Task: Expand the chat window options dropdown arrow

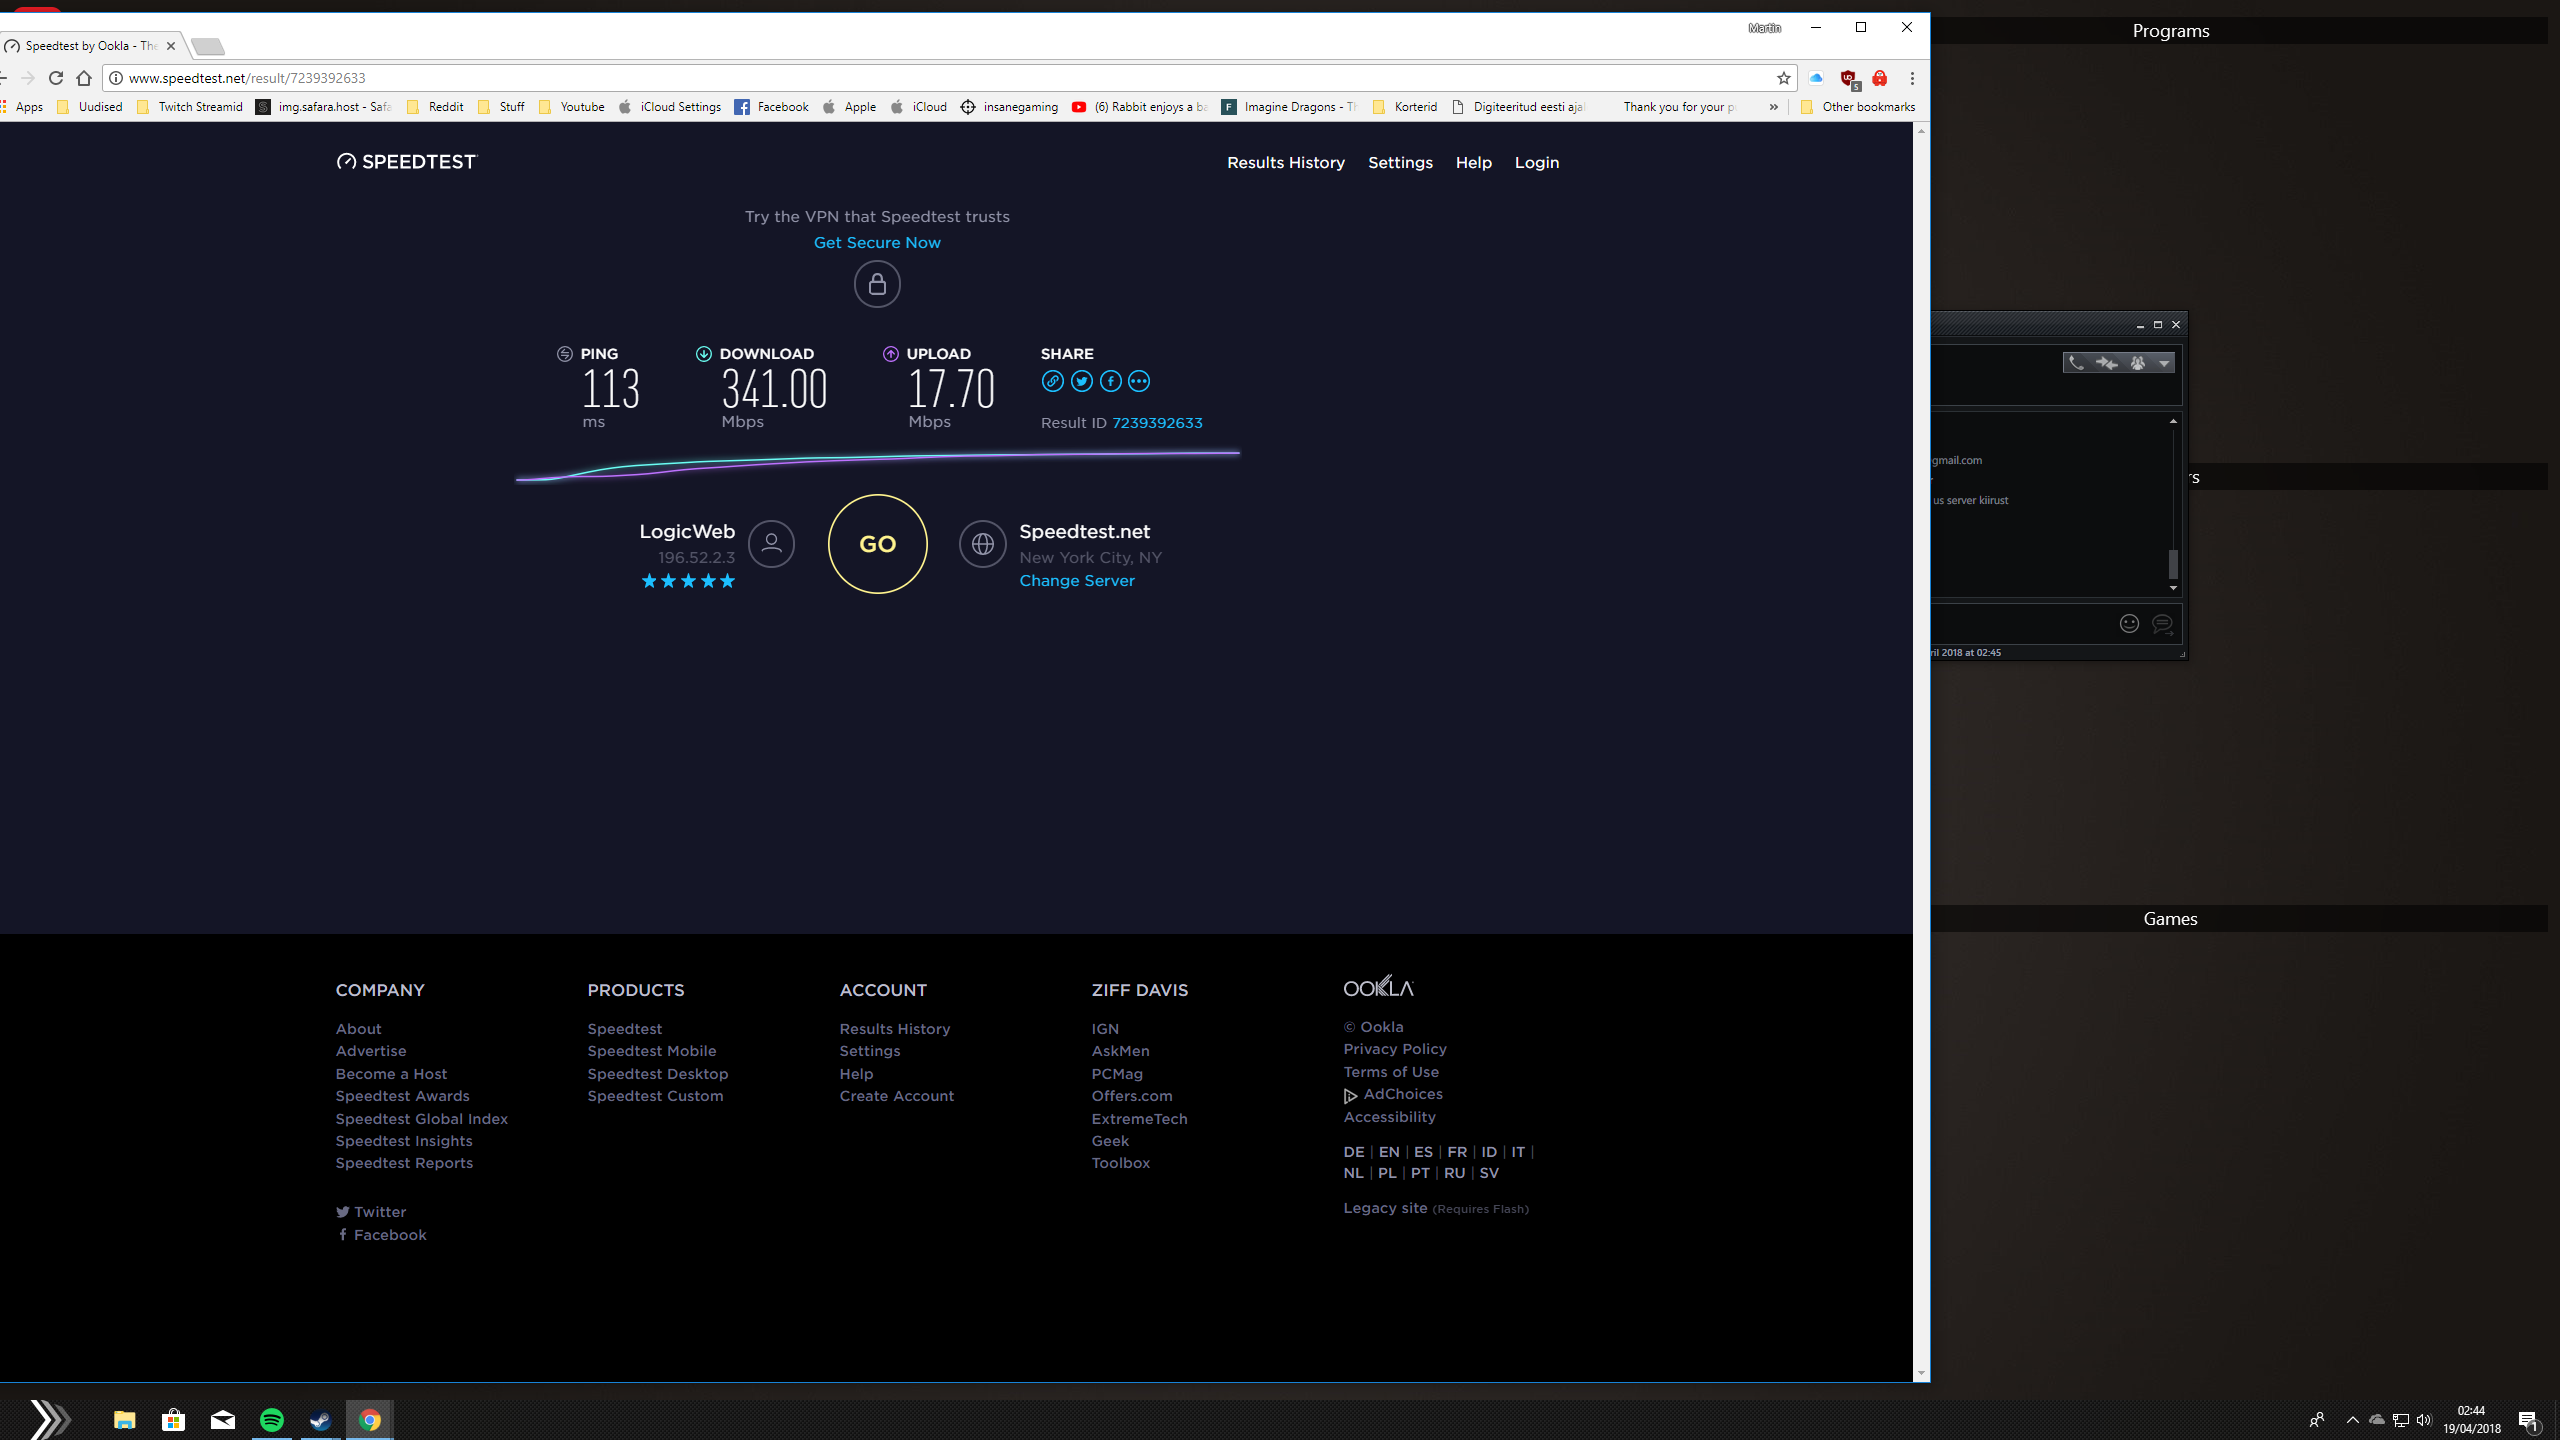Action: coord(2164,363)
